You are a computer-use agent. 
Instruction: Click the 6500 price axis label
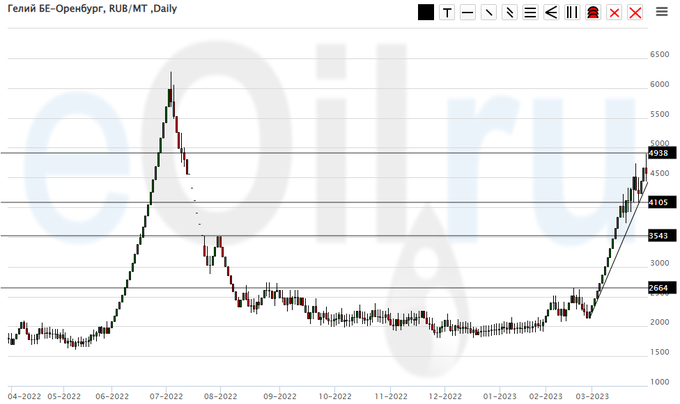[x=659, y=55]
